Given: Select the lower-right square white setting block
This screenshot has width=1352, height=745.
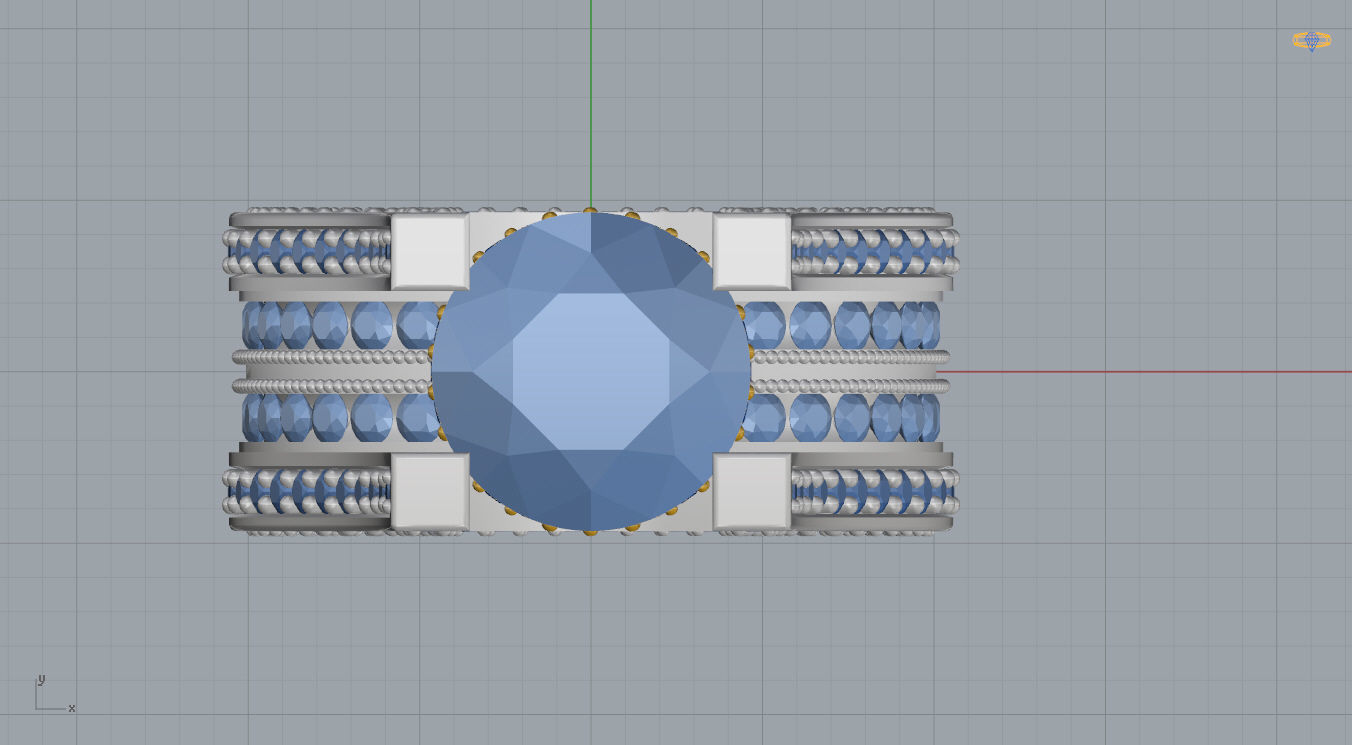Looking at the screenshot, I should 752,491.
